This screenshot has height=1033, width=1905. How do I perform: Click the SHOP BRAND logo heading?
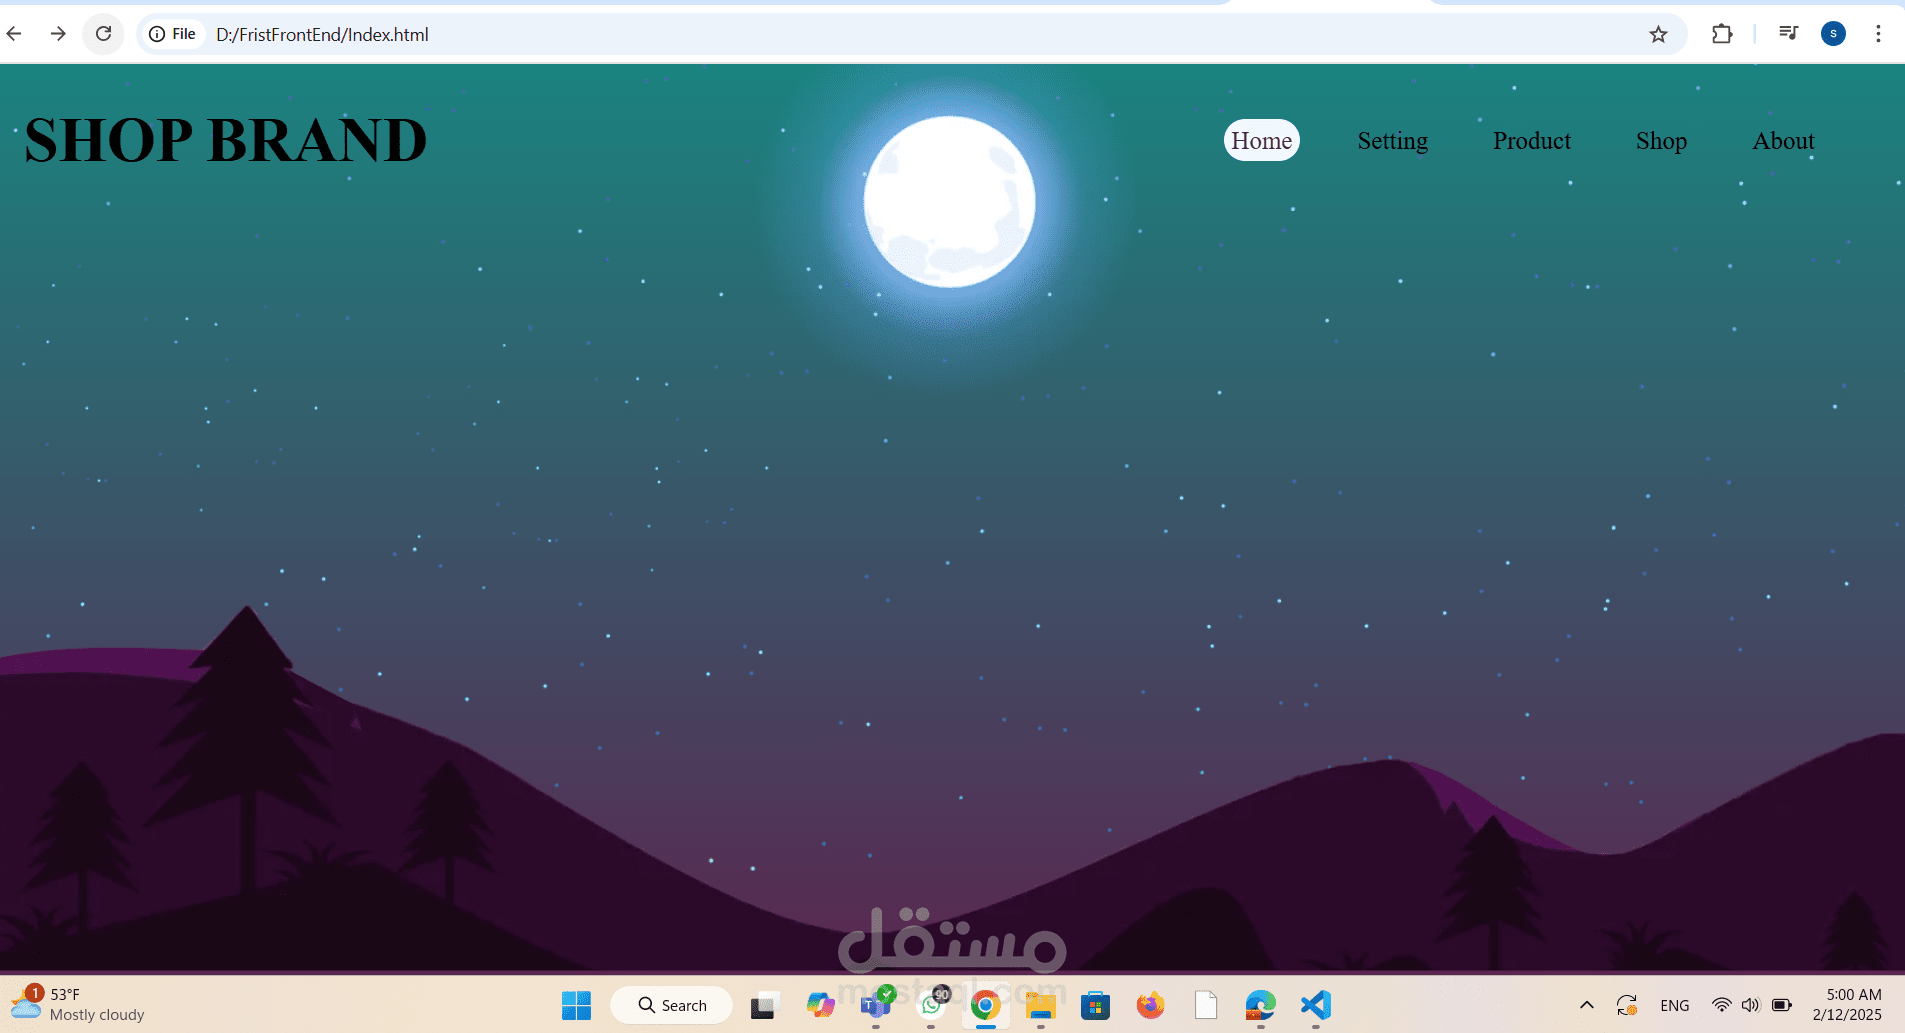[226, 140]
